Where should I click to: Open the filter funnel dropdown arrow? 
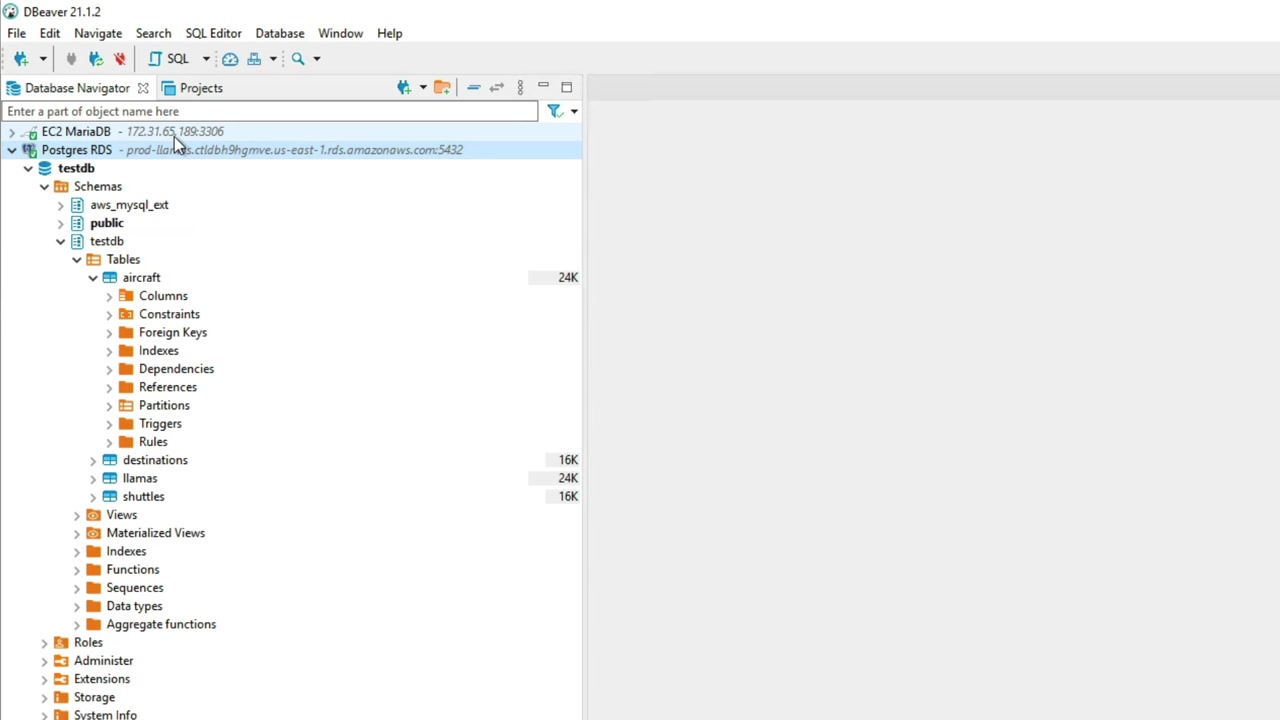coord(574,111)
